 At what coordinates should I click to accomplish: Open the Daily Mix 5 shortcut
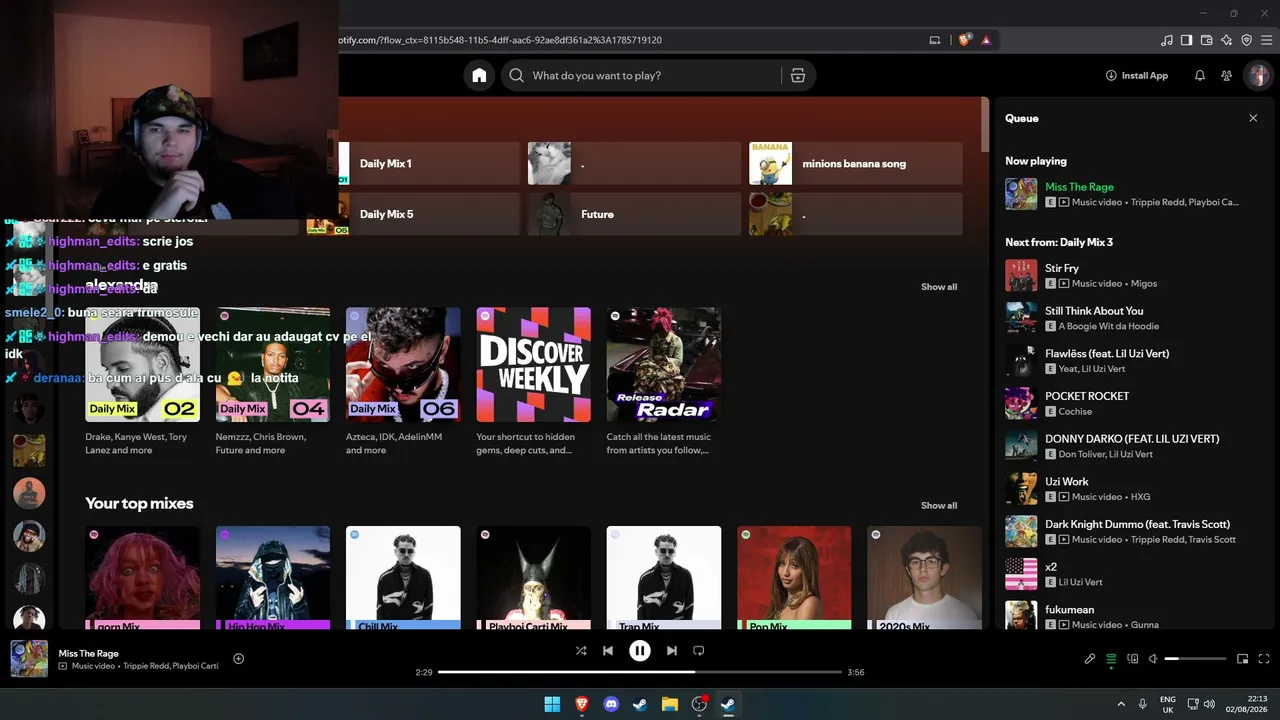pos(414,214)
